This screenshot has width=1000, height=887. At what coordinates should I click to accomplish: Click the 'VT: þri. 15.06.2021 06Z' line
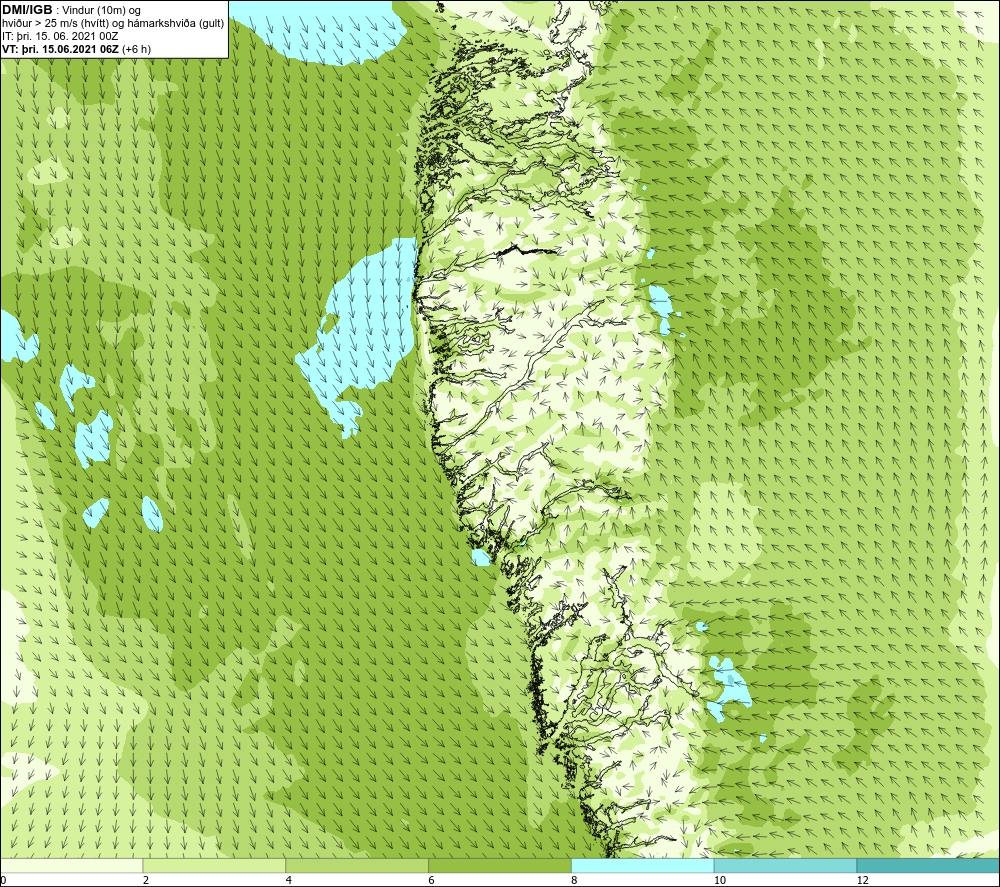point(77,49)
